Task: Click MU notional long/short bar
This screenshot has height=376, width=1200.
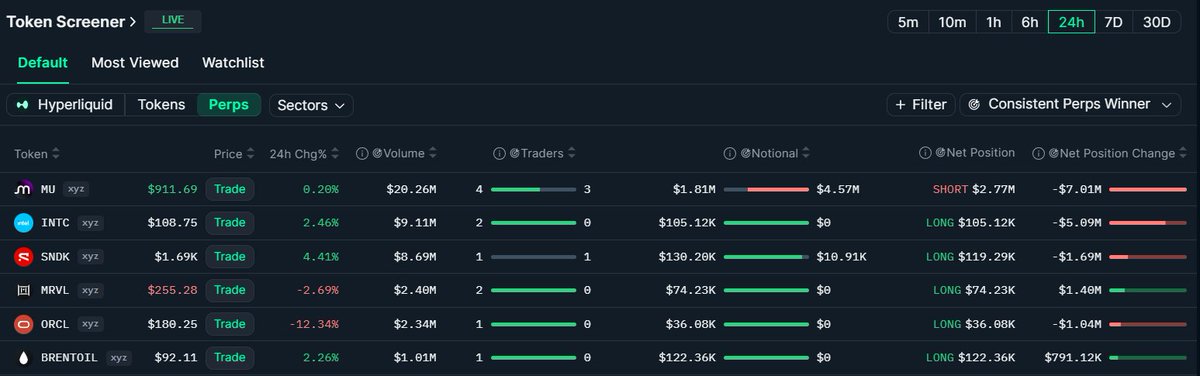Action: [x=765, y=189]
